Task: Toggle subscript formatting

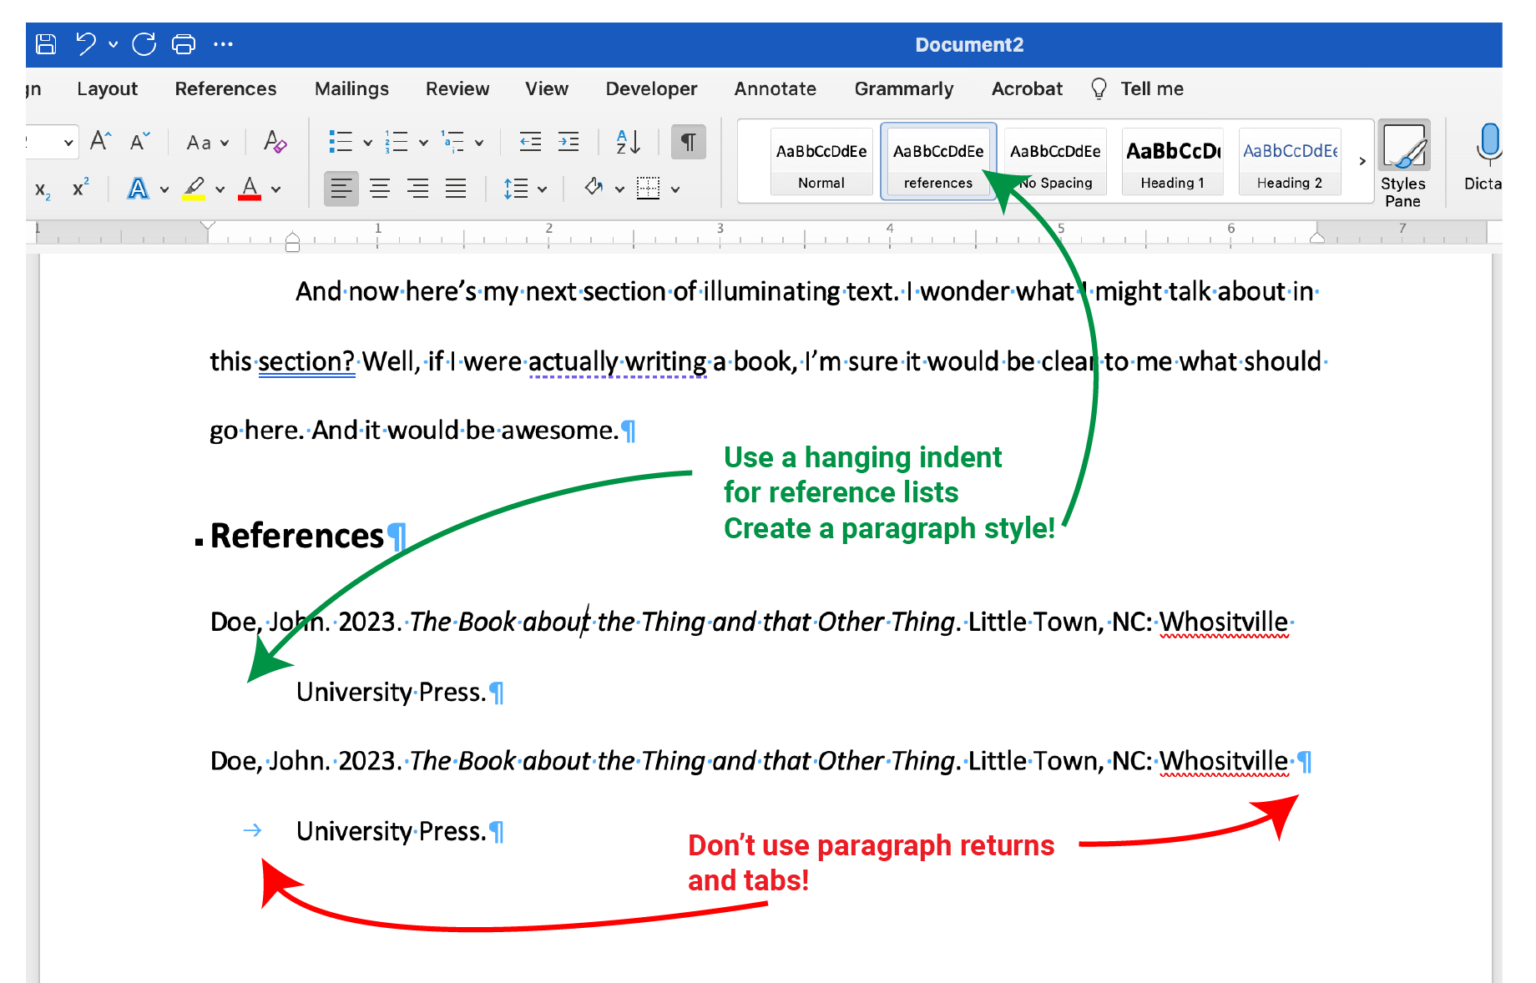Action: coord(40,188)
